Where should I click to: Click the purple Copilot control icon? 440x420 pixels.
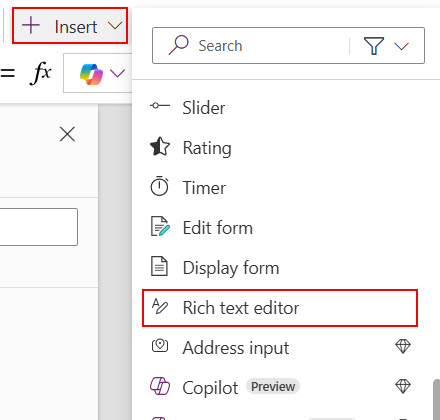coord(160,386)
